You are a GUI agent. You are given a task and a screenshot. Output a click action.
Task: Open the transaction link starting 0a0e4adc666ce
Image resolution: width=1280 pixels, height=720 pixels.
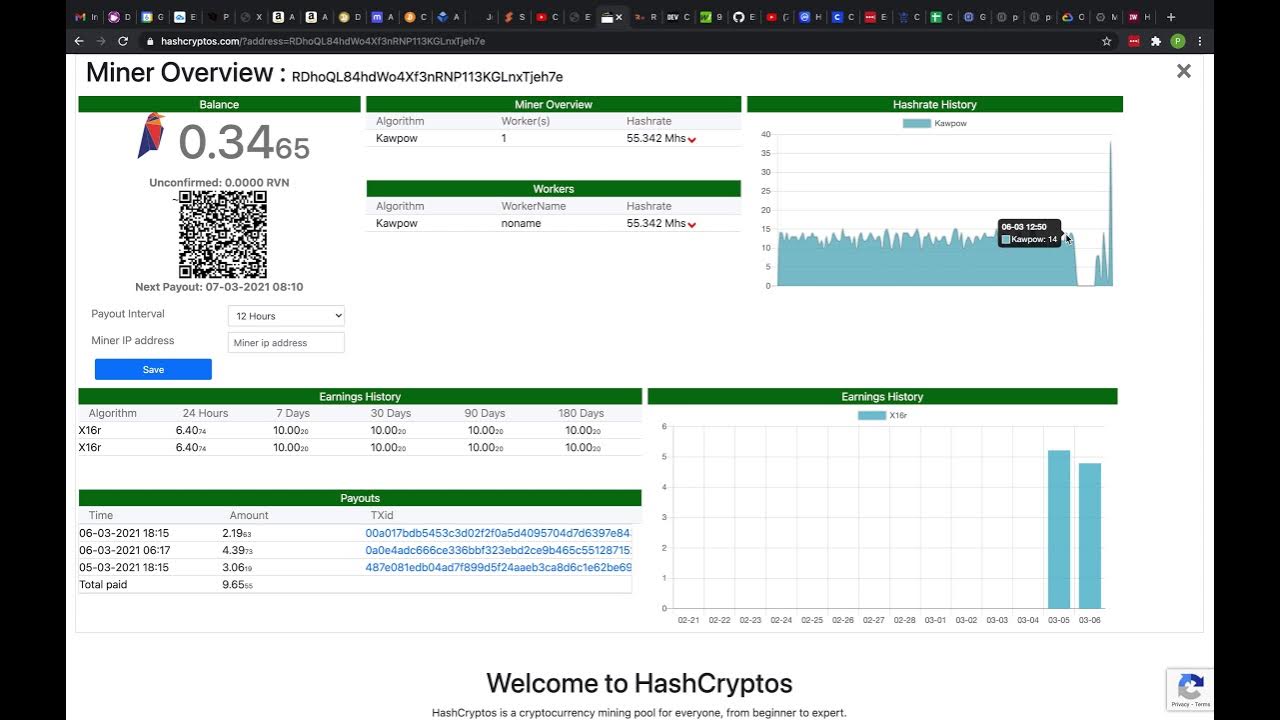coord(498,551)
